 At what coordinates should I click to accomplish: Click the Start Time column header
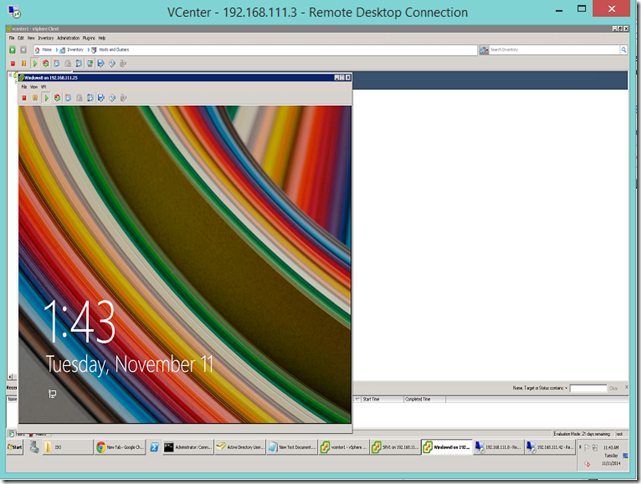pos(382,399)
